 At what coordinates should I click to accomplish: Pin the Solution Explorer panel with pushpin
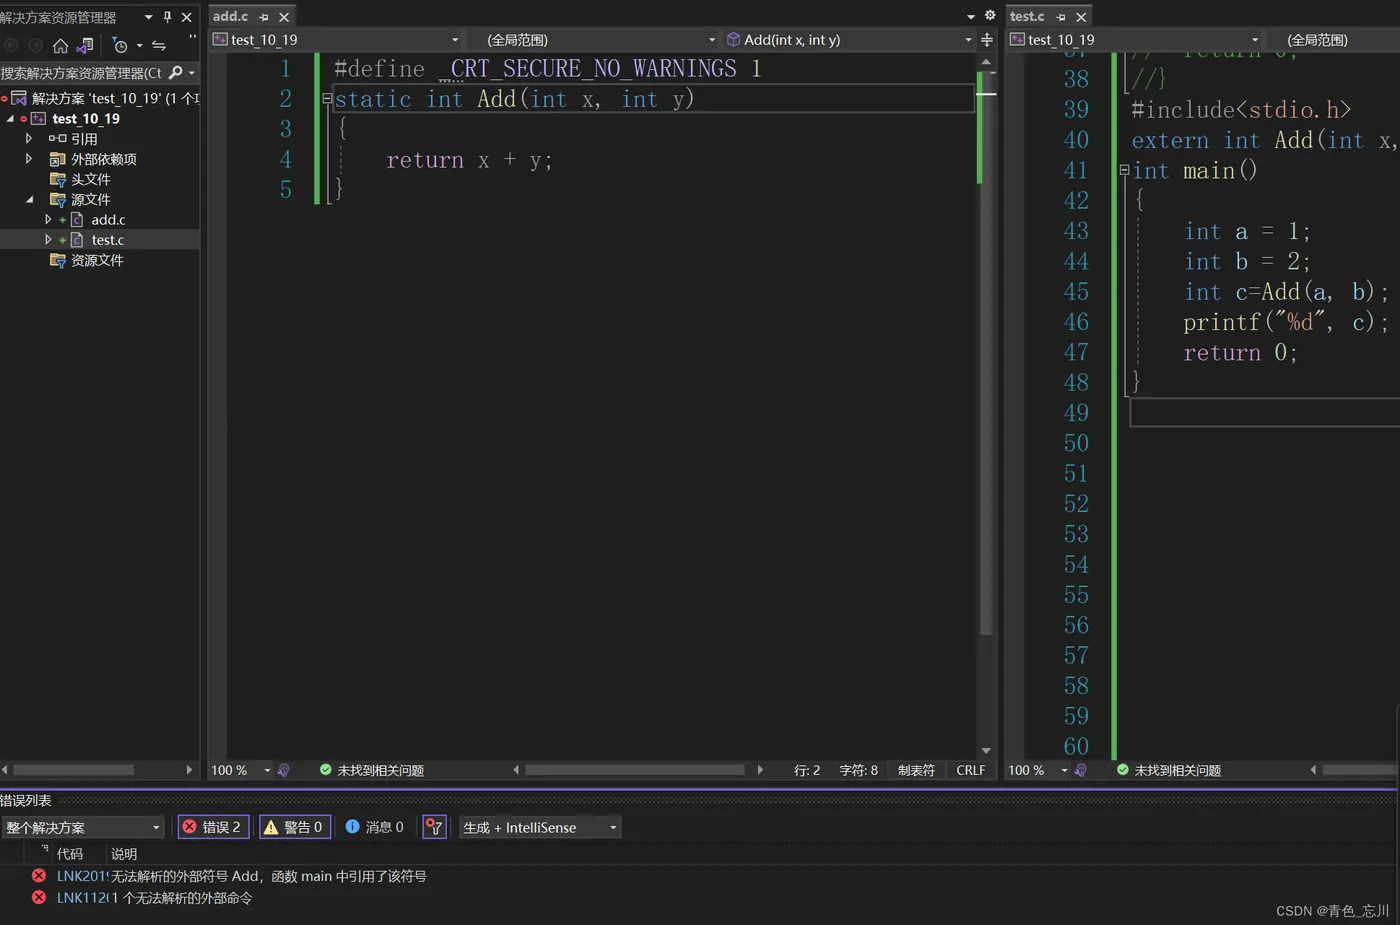tap(167, 17)
